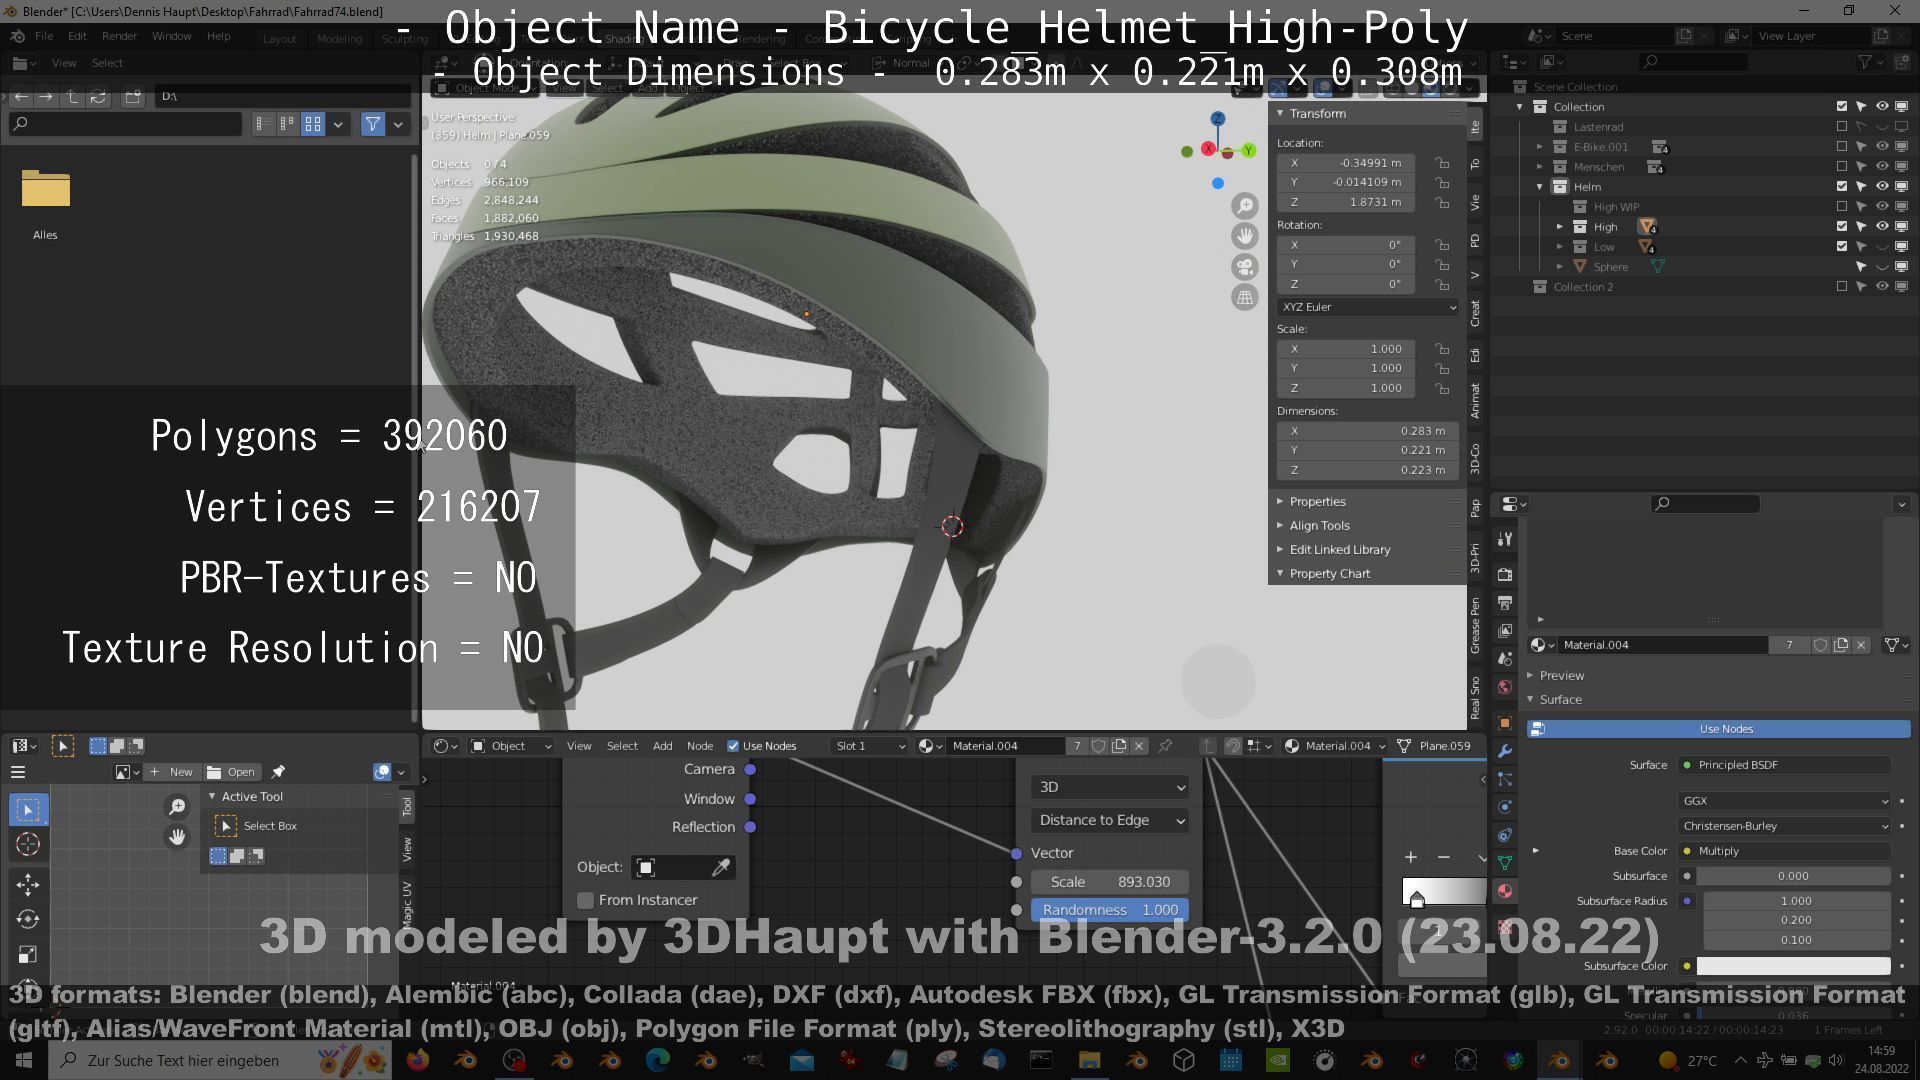Enable the Lastenrad collection checkbox
The image size is (1920, 1080).
tap(1842, 126)
